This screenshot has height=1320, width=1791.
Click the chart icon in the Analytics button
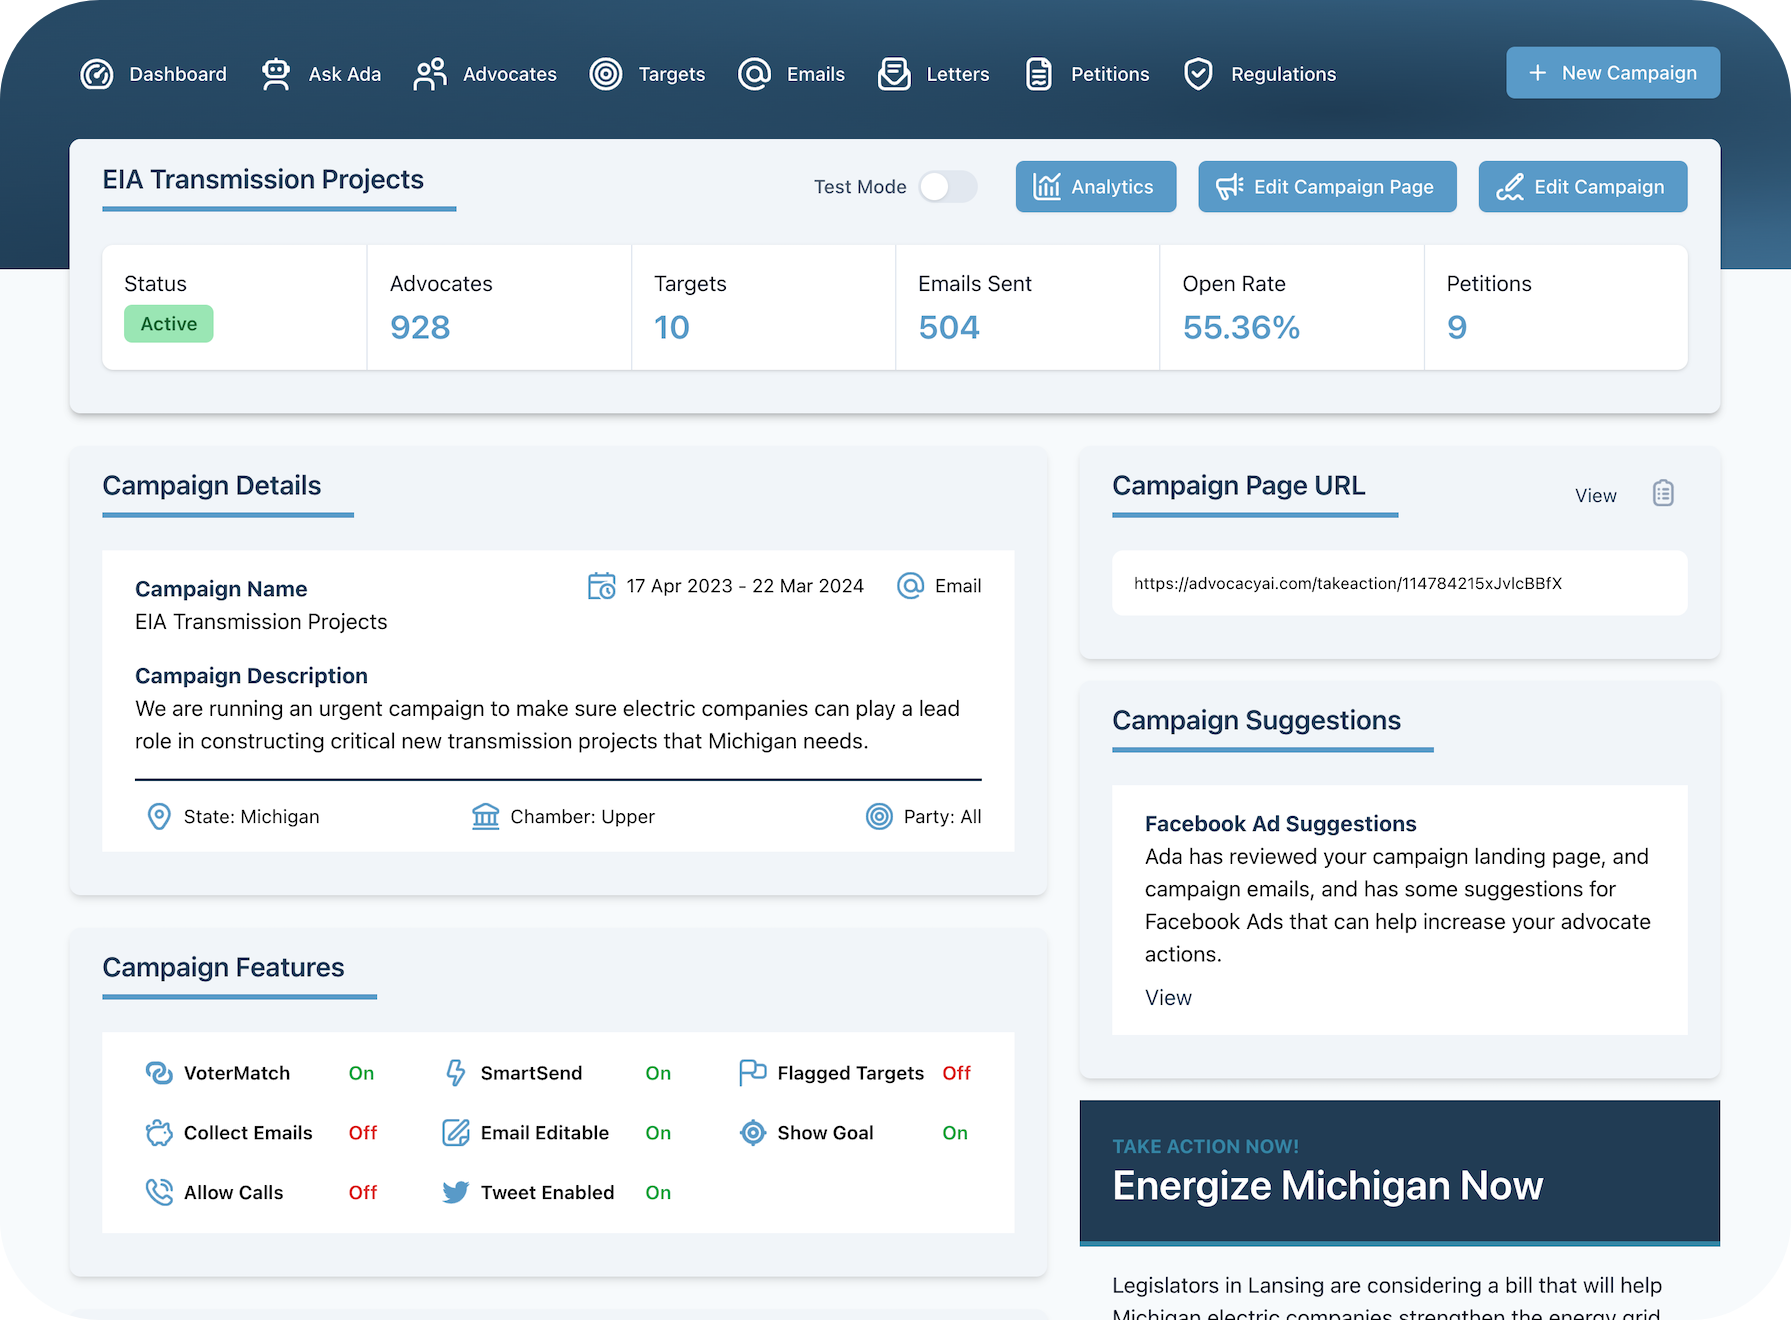1047,186
